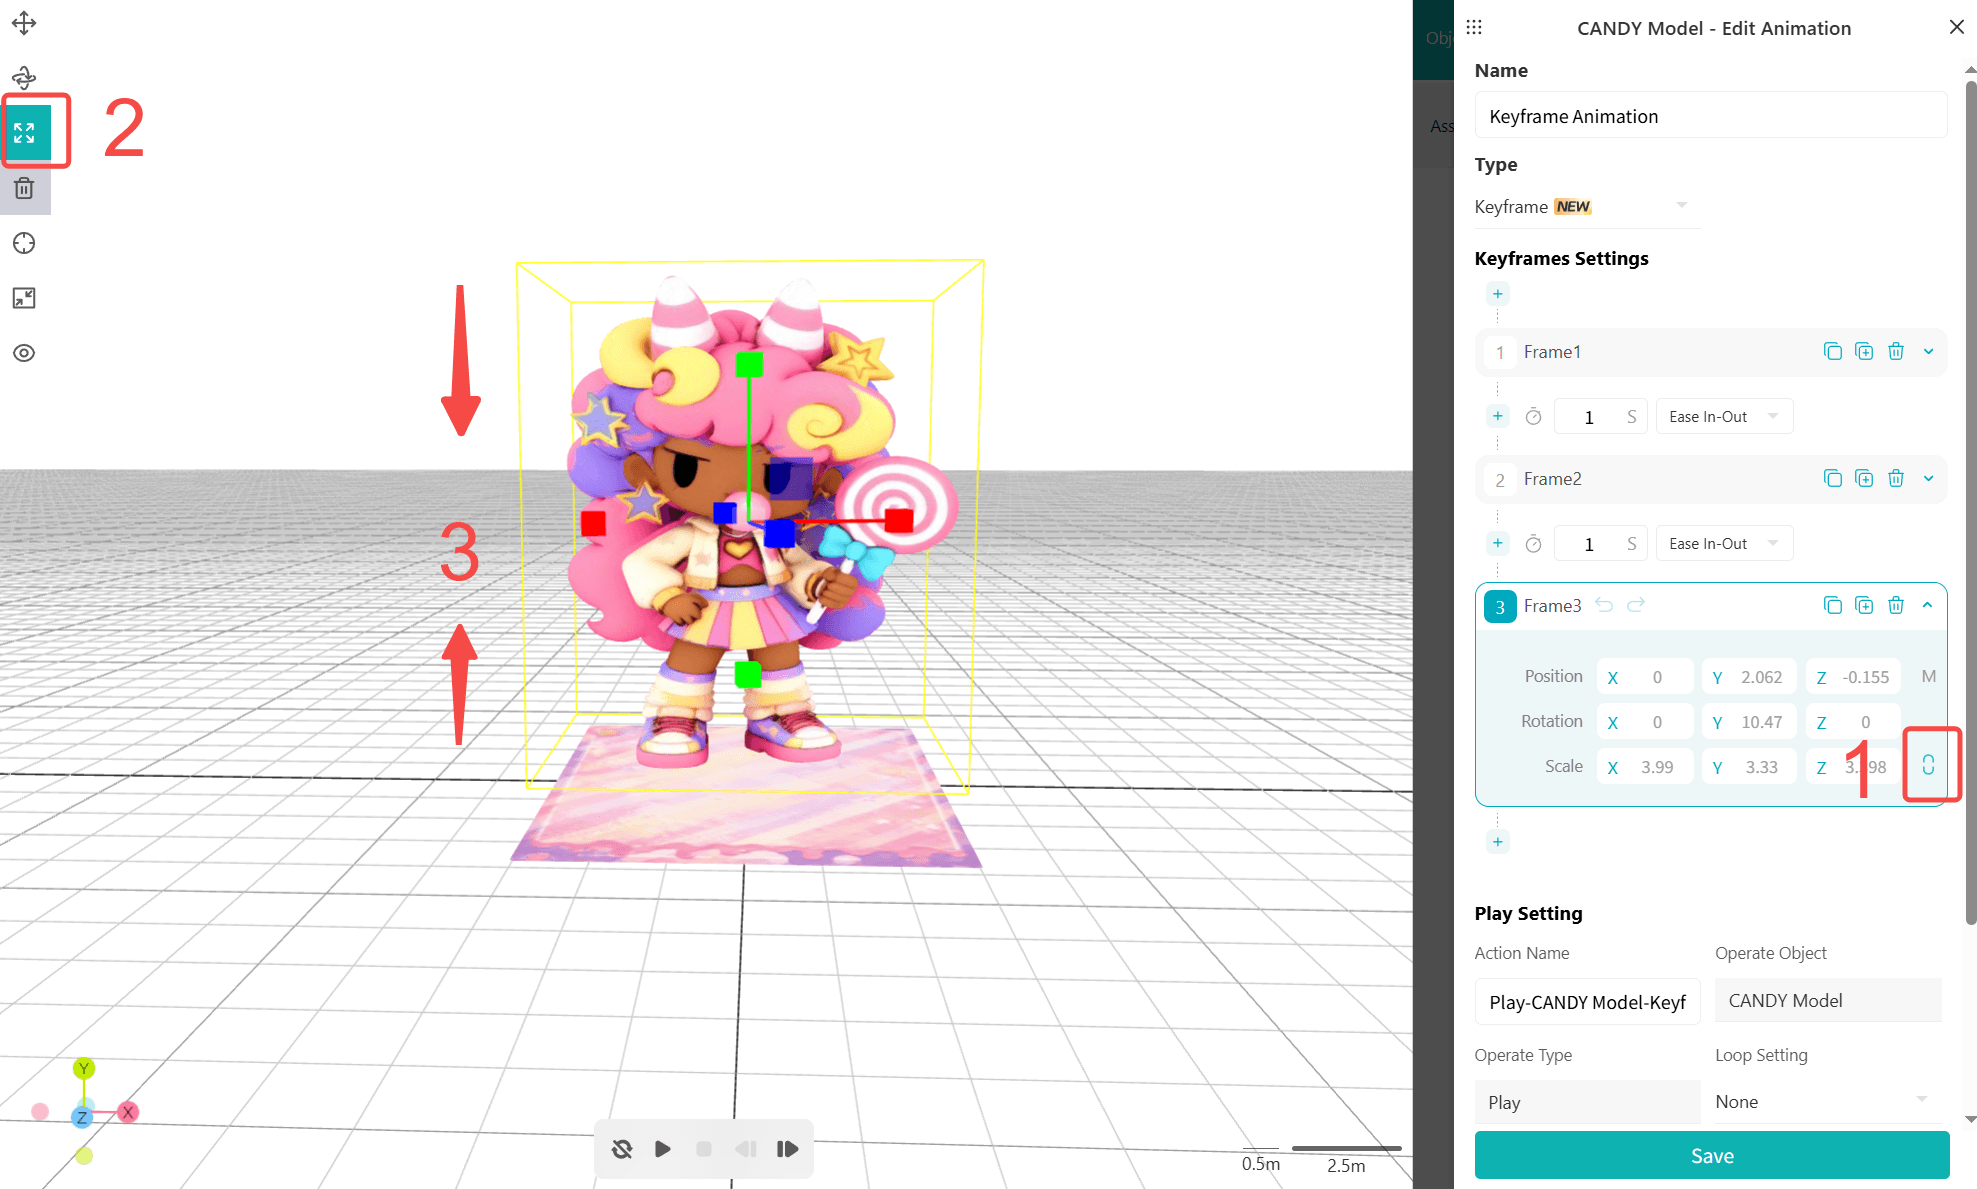Screen dimensions: 1977x1189
Task: Click the green Y axis handle atop the gizmo
Action: [x=749, y=364]
